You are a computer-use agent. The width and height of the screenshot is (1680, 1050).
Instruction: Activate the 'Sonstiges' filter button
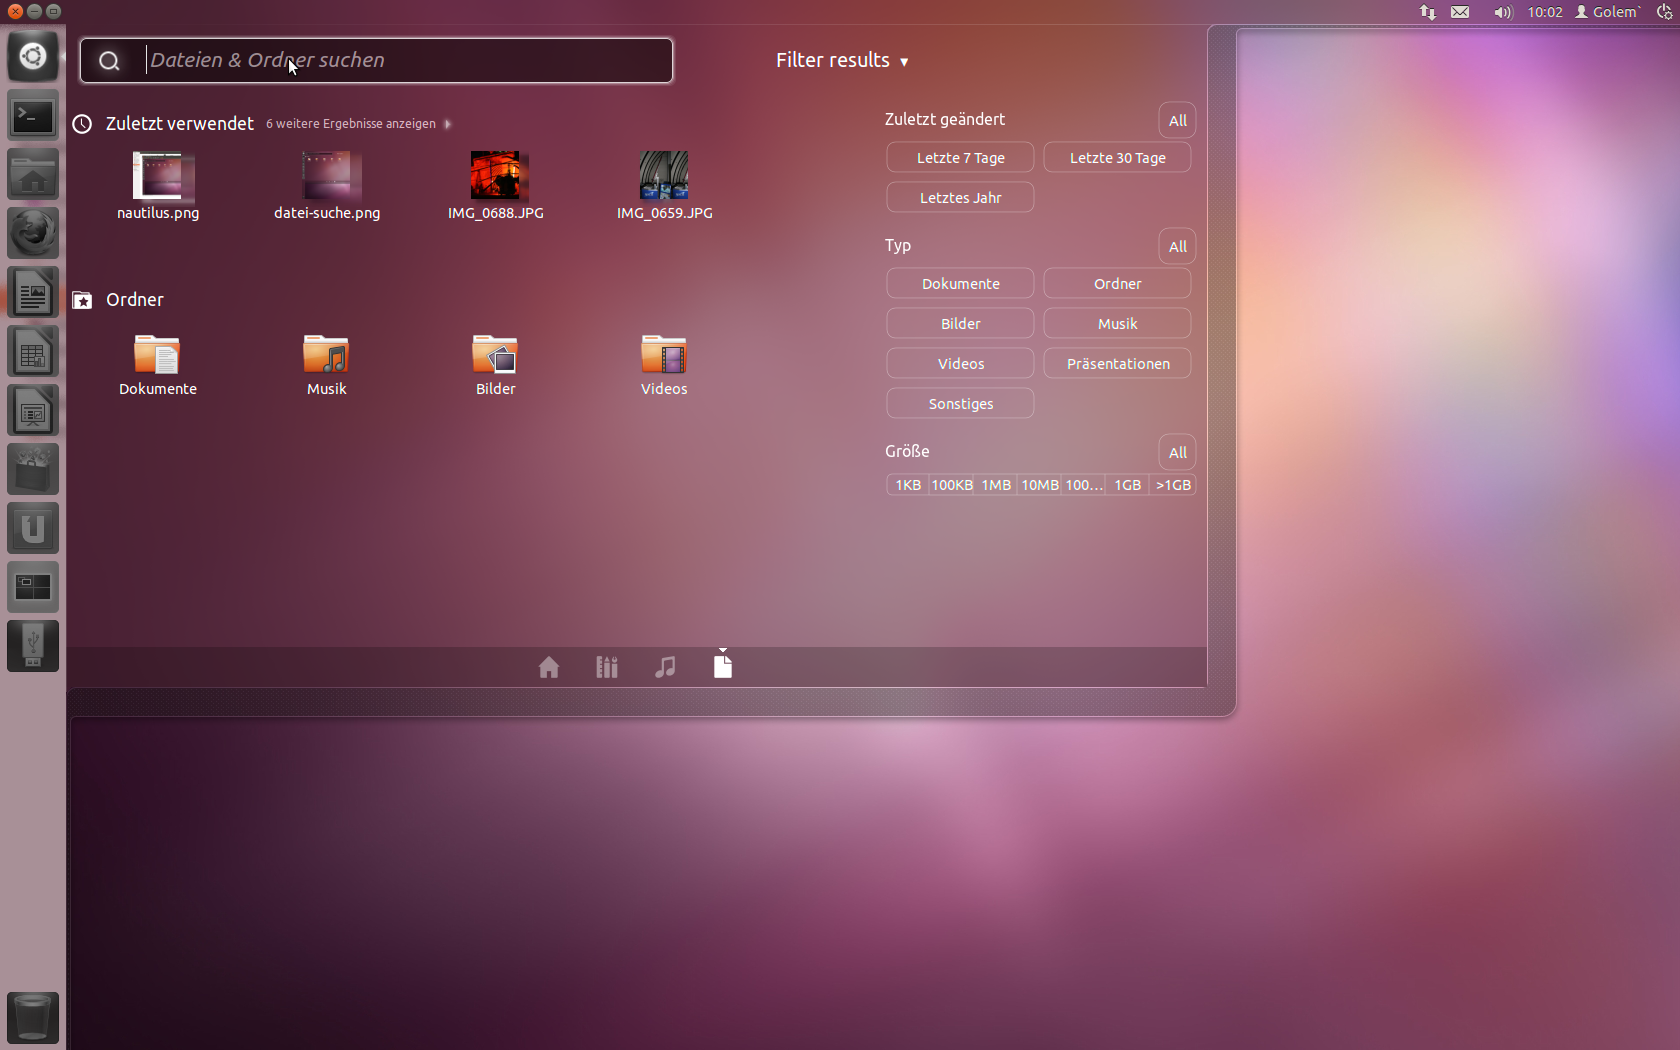[959, 403]
